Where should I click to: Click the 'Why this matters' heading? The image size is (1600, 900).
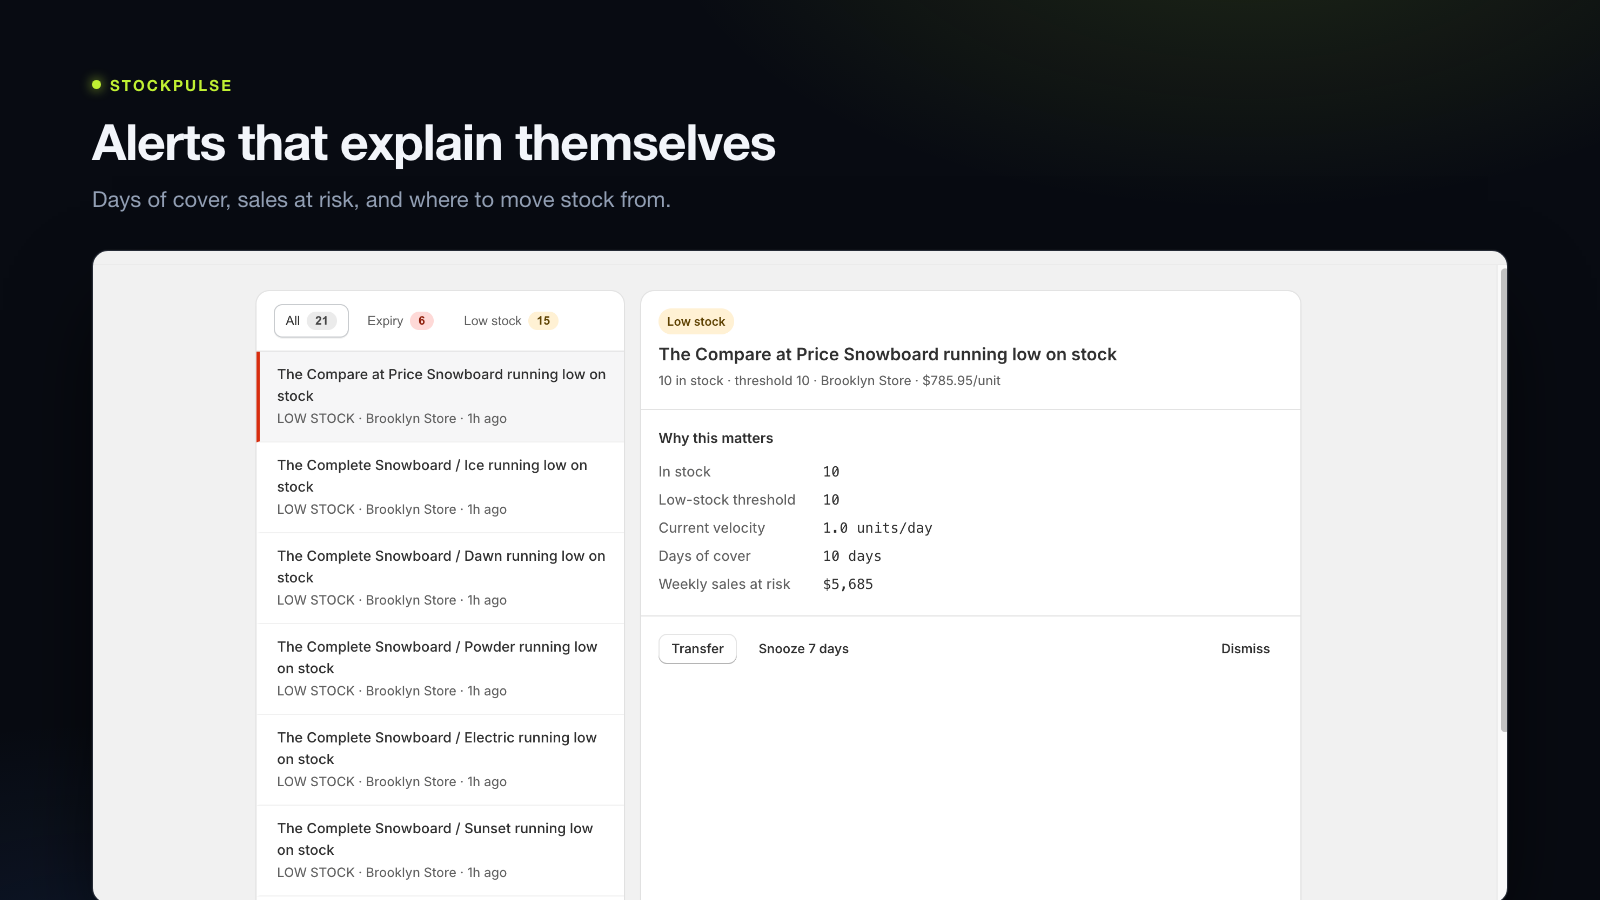pos(716,438)
